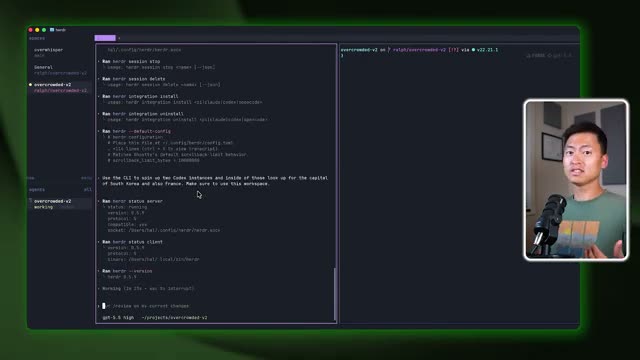
Task: Add a new tab with the plus button
Action: click(119, 38)
